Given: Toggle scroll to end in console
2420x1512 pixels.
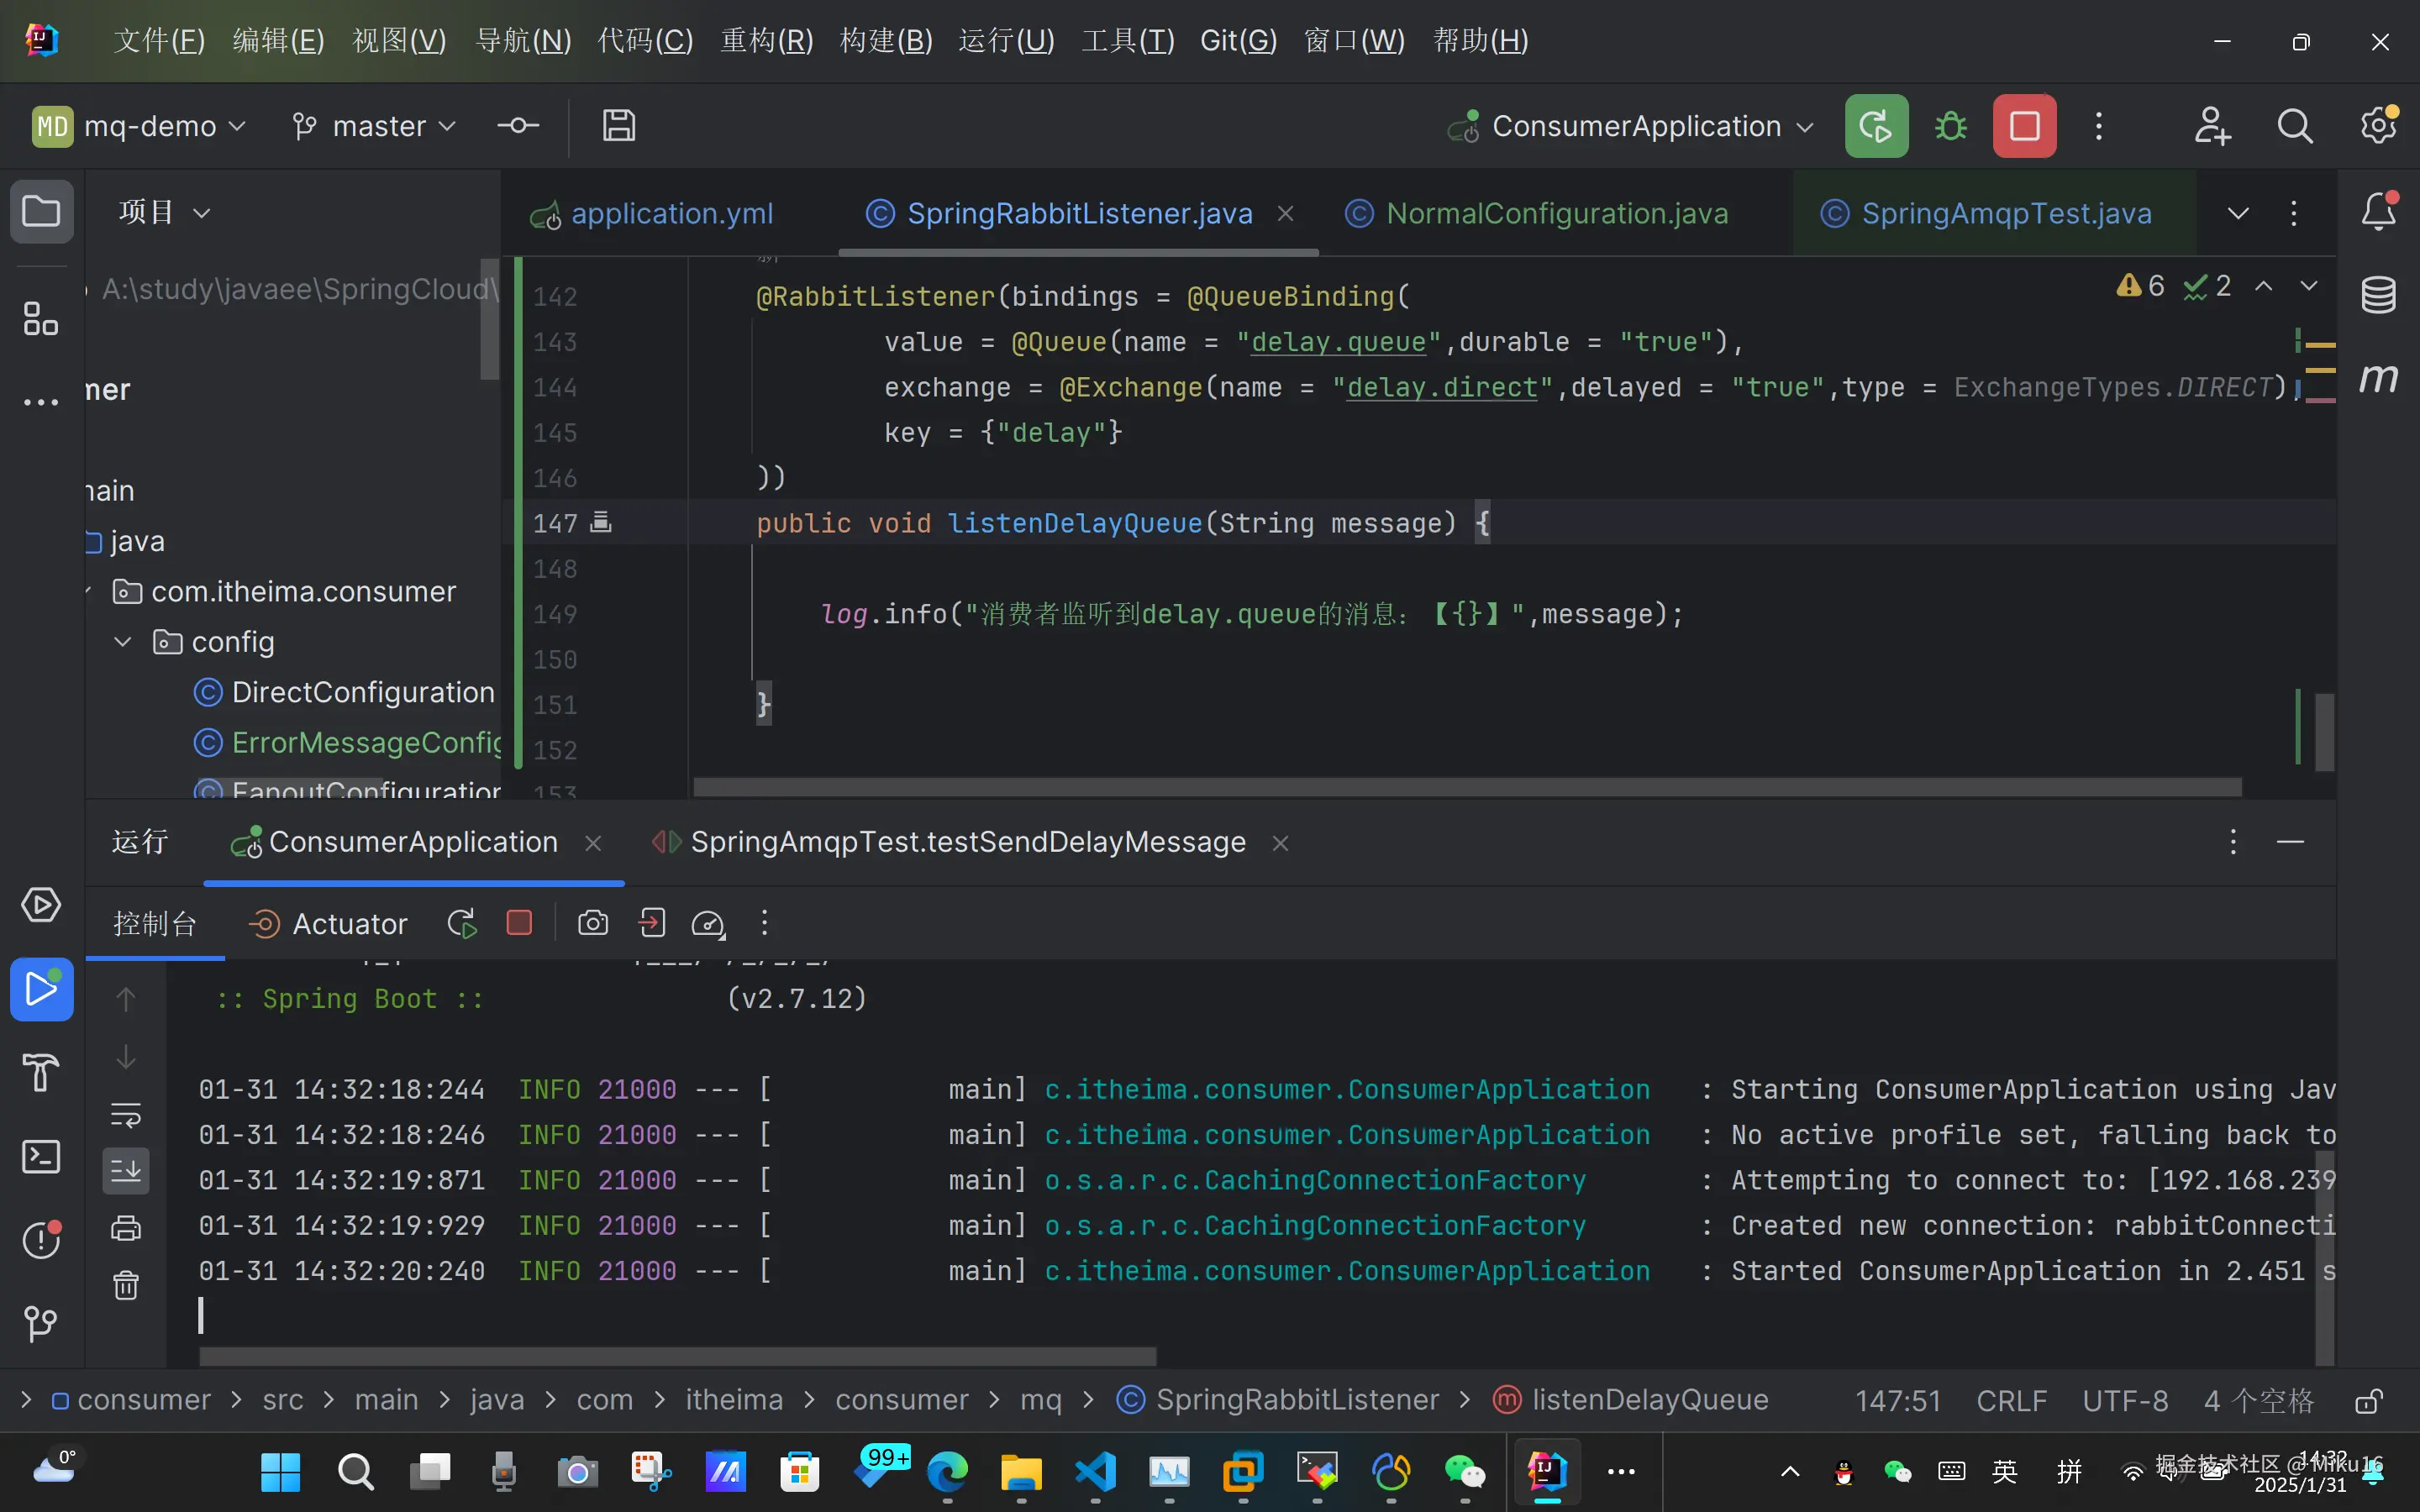Looking at the screenshot, I should pos(126,1171).
